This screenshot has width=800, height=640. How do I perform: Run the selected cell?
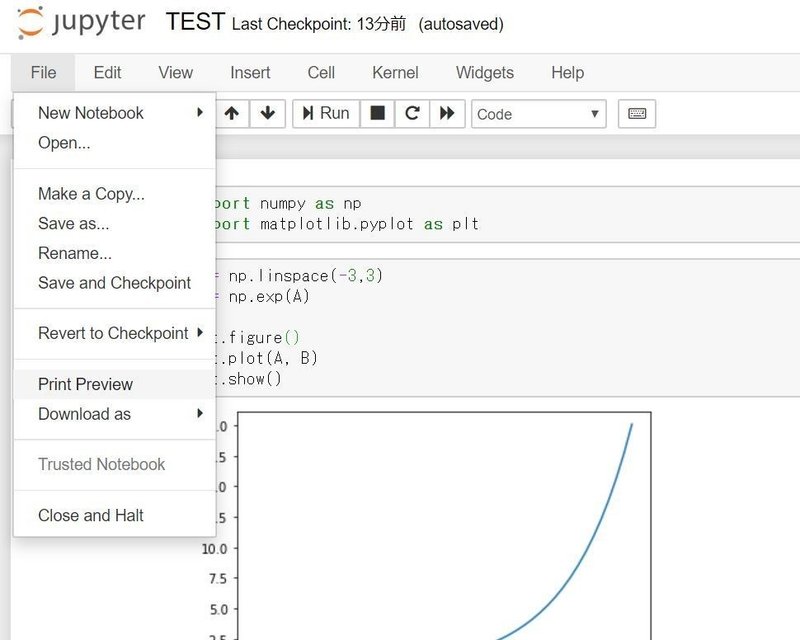(326, 113)
